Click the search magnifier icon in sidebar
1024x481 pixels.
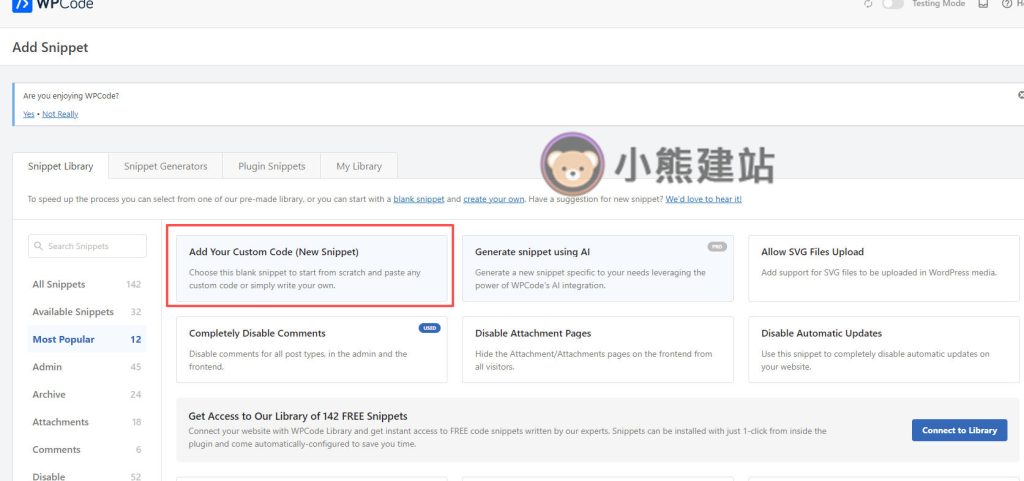tap(38, 246)
